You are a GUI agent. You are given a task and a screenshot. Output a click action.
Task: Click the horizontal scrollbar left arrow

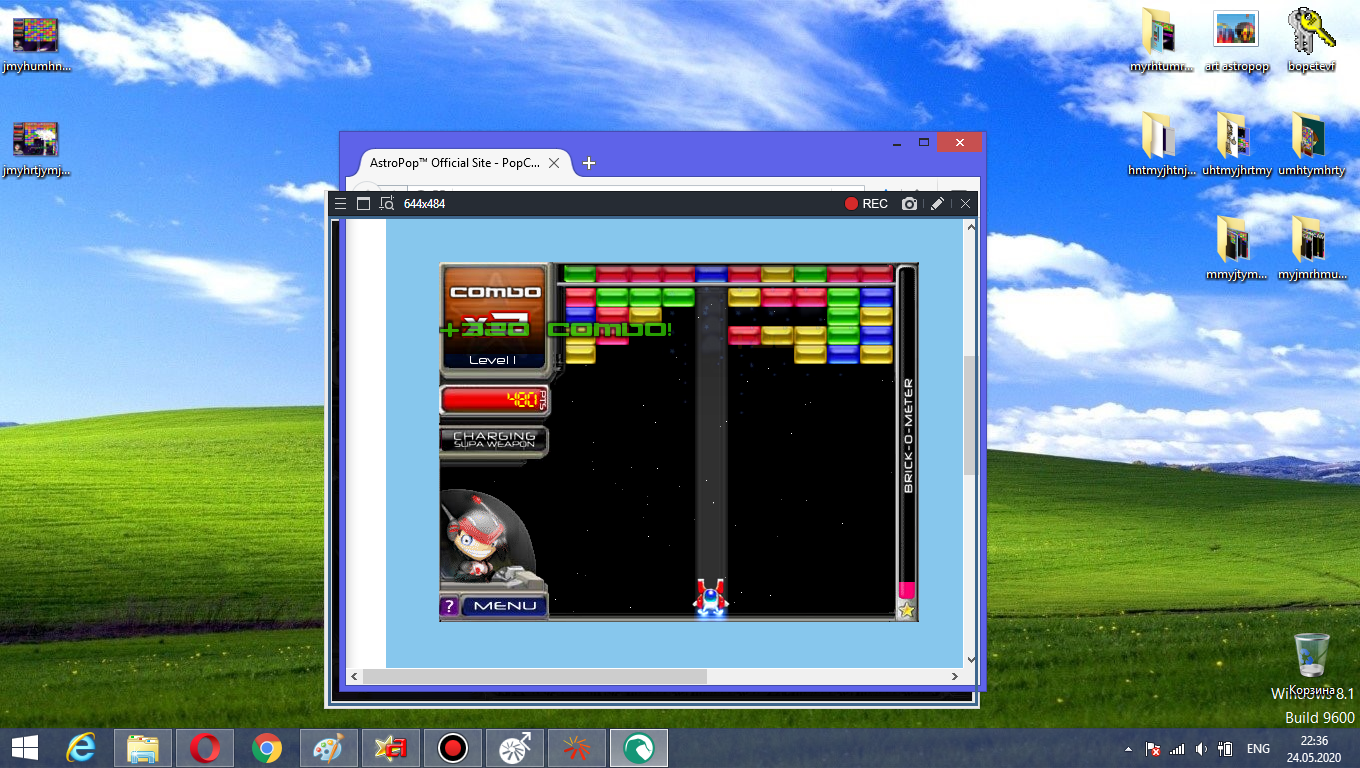[x=354, y=677]
